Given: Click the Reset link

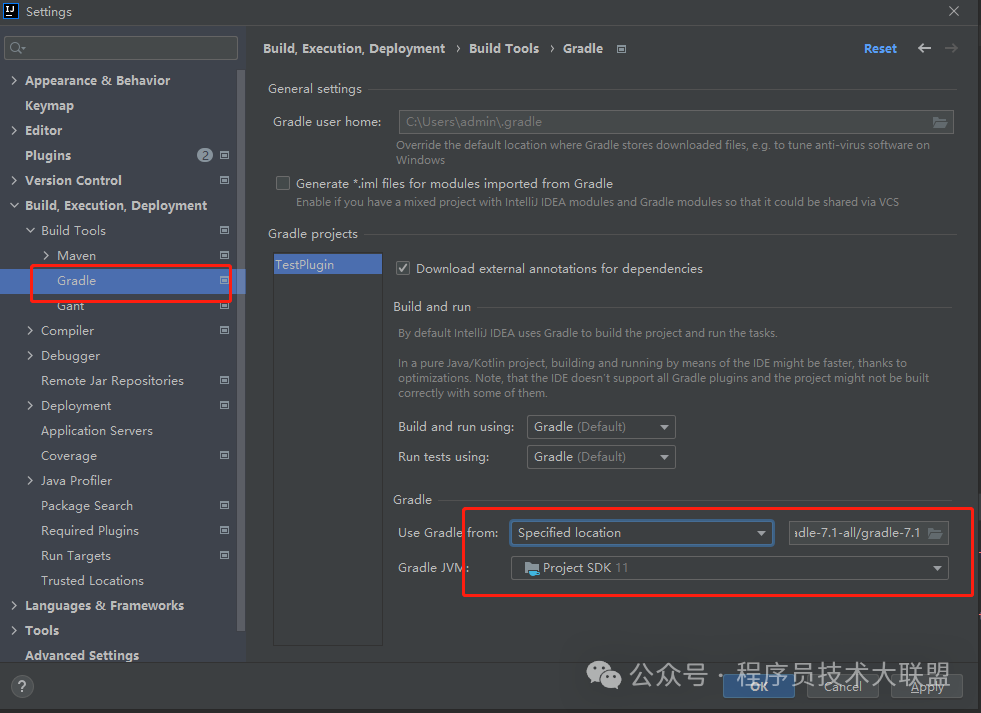Looking at the screenshot, I should [880, 48].
